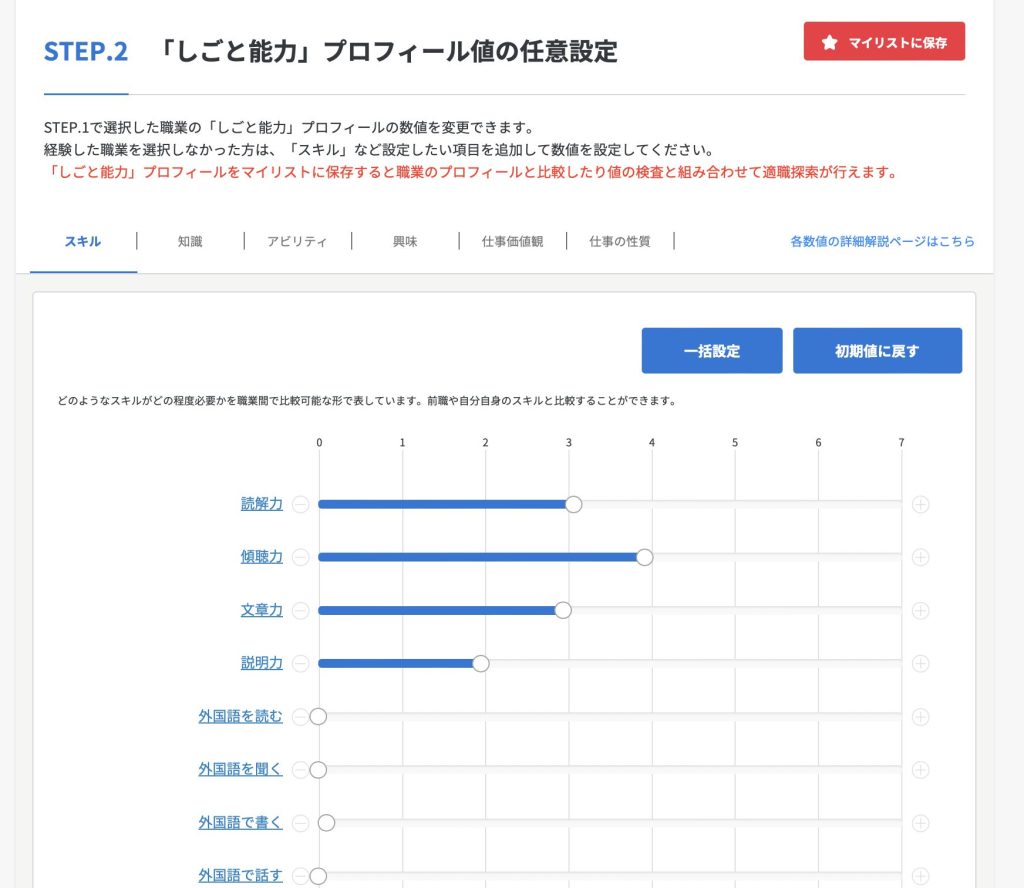The width and height of the screenshot is (1024, 888).
Task: Reset values with 初期値に戻す button
Action: coord(877,351)
